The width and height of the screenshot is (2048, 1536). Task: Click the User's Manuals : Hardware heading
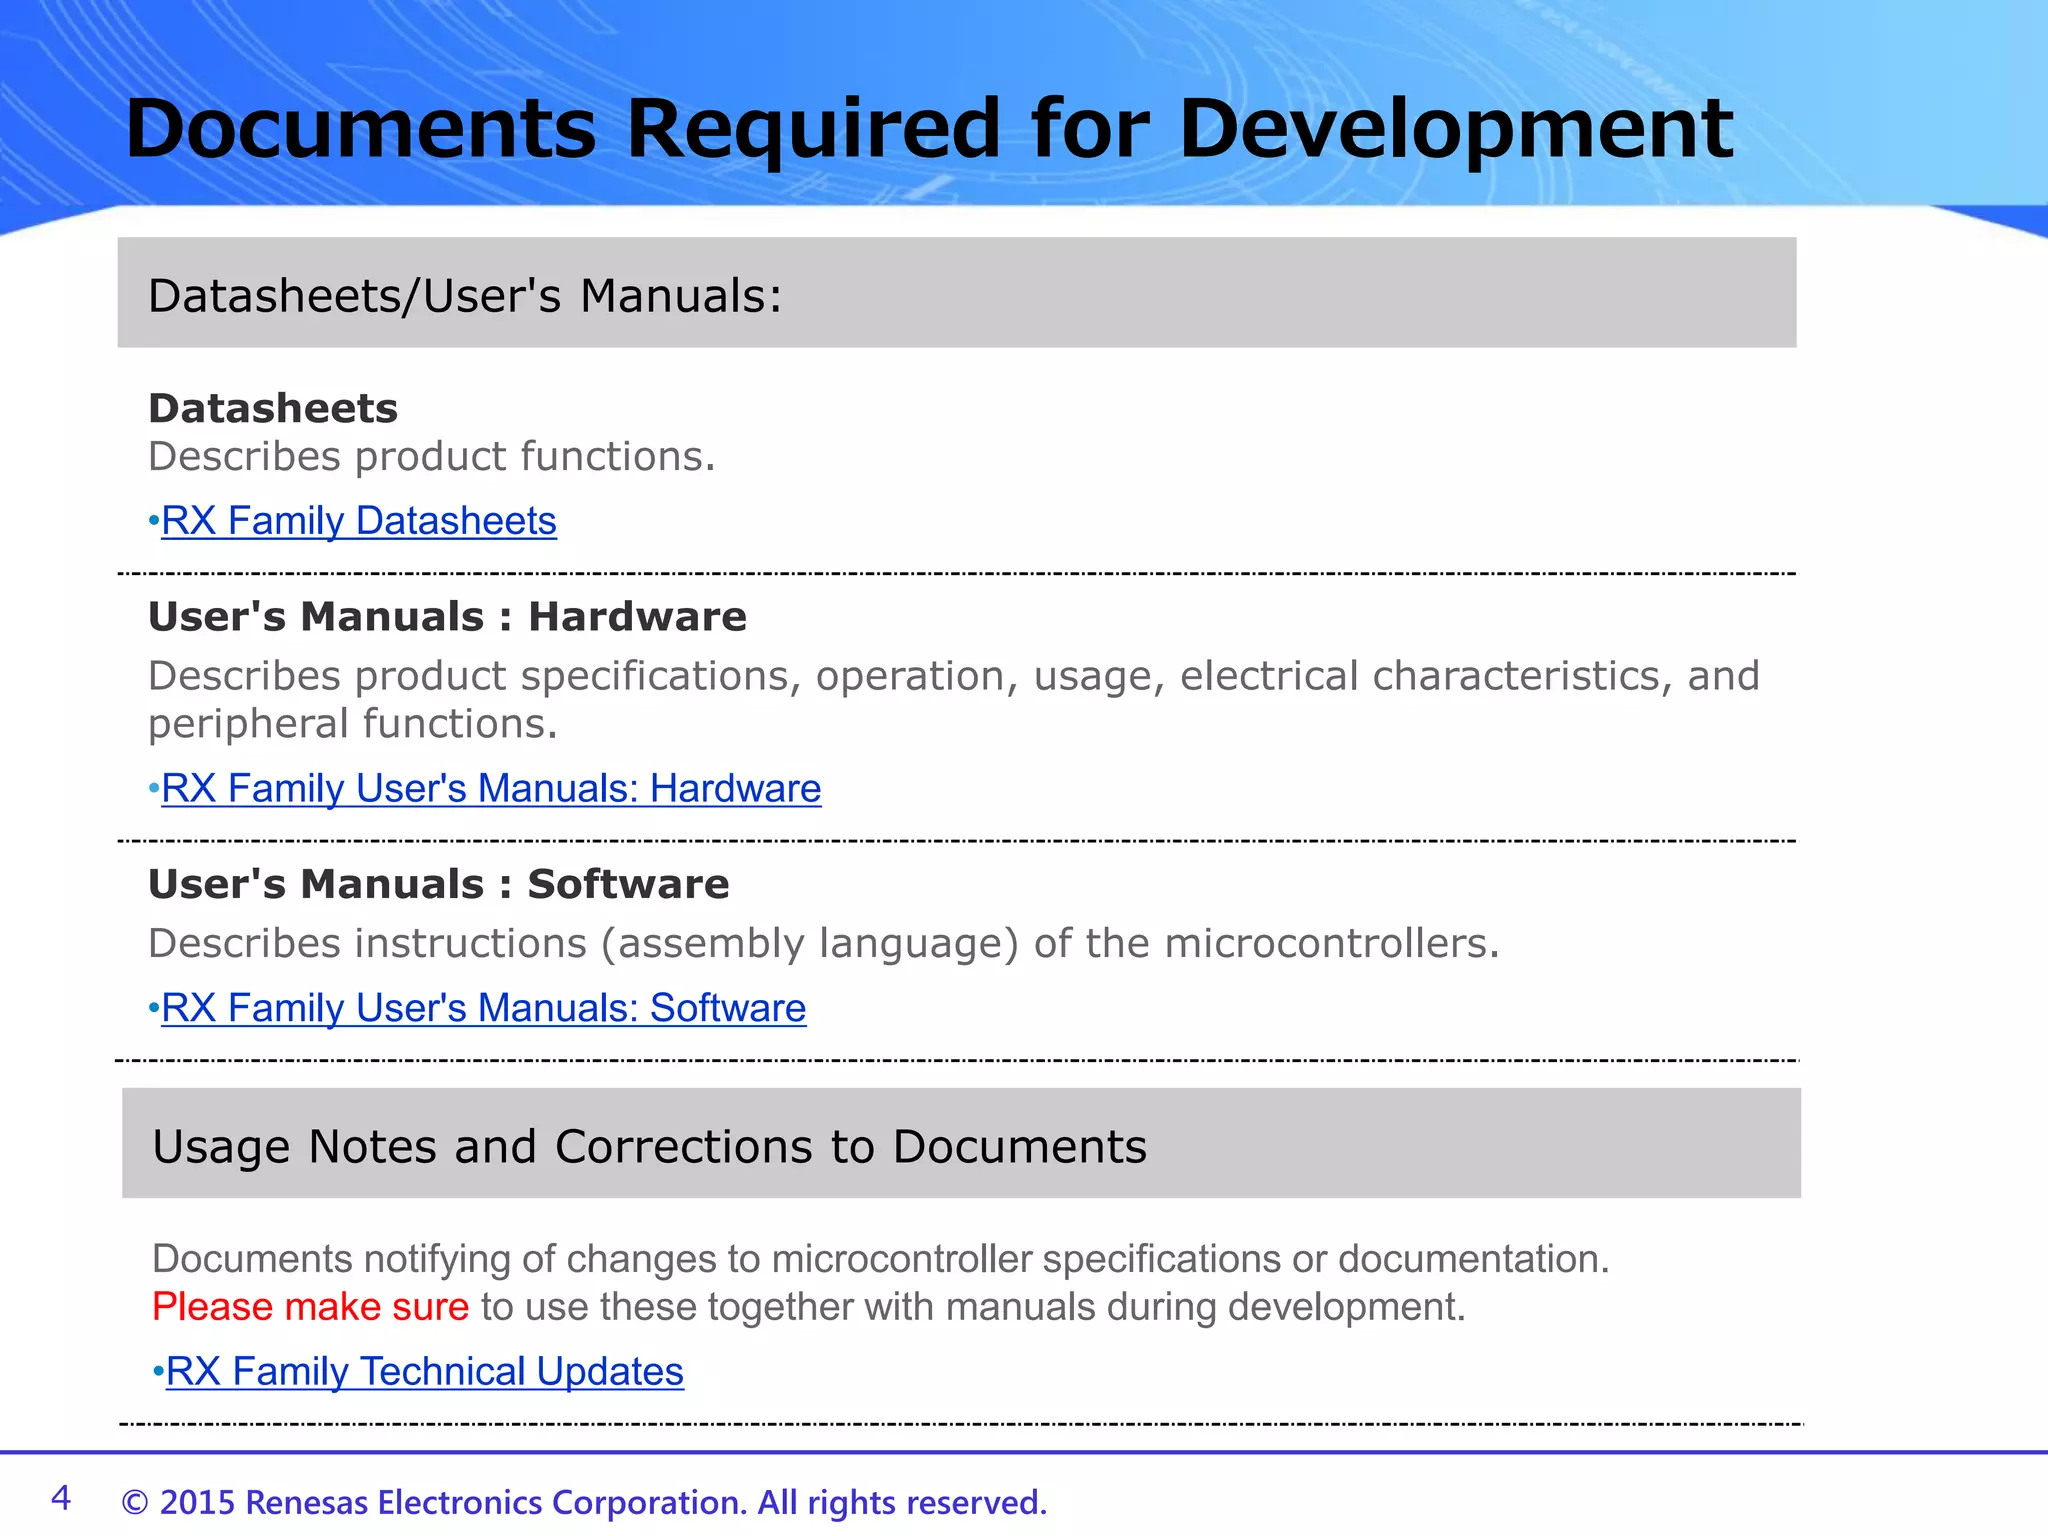pyautogui.click(x=447, y=617)
